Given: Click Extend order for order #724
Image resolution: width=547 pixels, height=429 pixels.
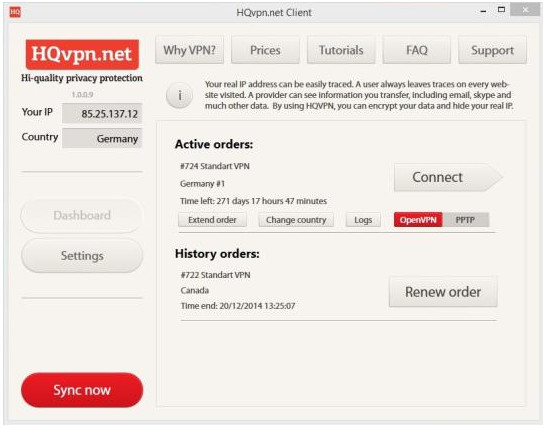Looking at the screenshot, I should coord(212,220).
